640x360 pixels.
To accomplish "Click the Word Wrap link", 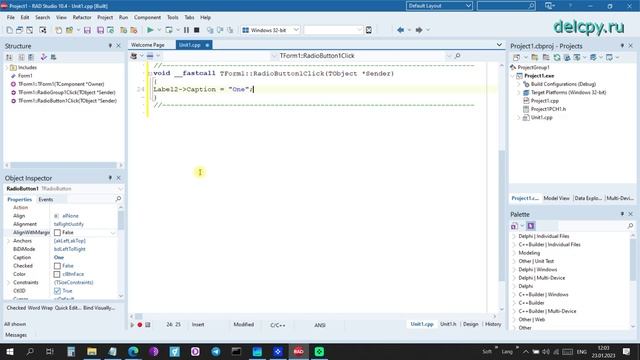I will (x=40, y=308).
